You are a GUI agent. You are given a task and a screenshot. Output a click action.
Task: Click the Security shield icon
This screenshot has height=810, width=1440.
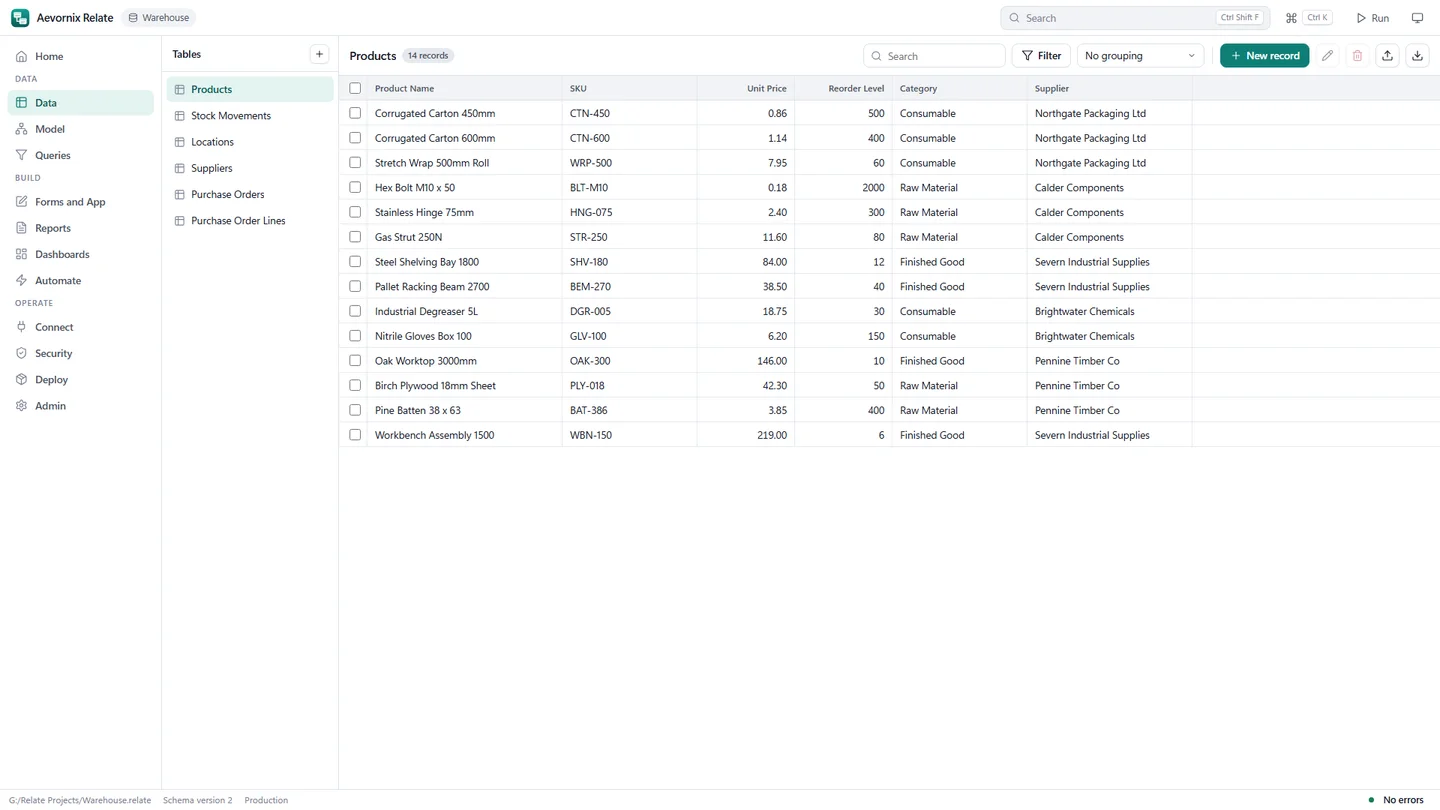tap(21, 353)
